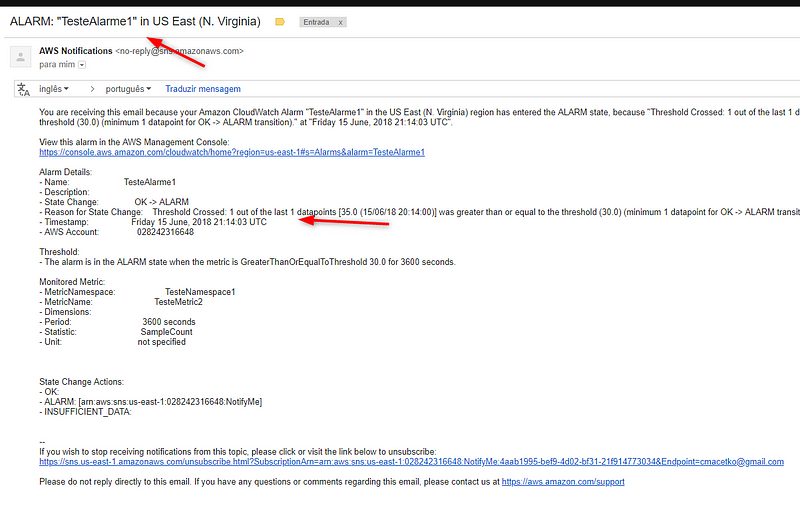
Task: Click the threshold line mentioning GreaterThanOrEqualToThreshold
Action: tap(247, 262)
